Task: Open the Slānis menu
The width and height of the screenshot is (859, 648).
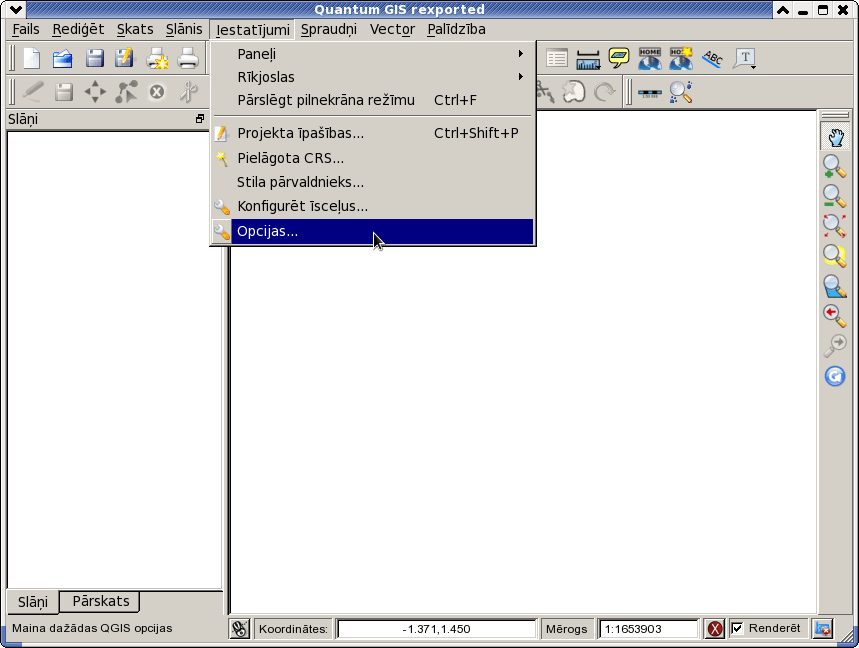Action: (184, 29)
